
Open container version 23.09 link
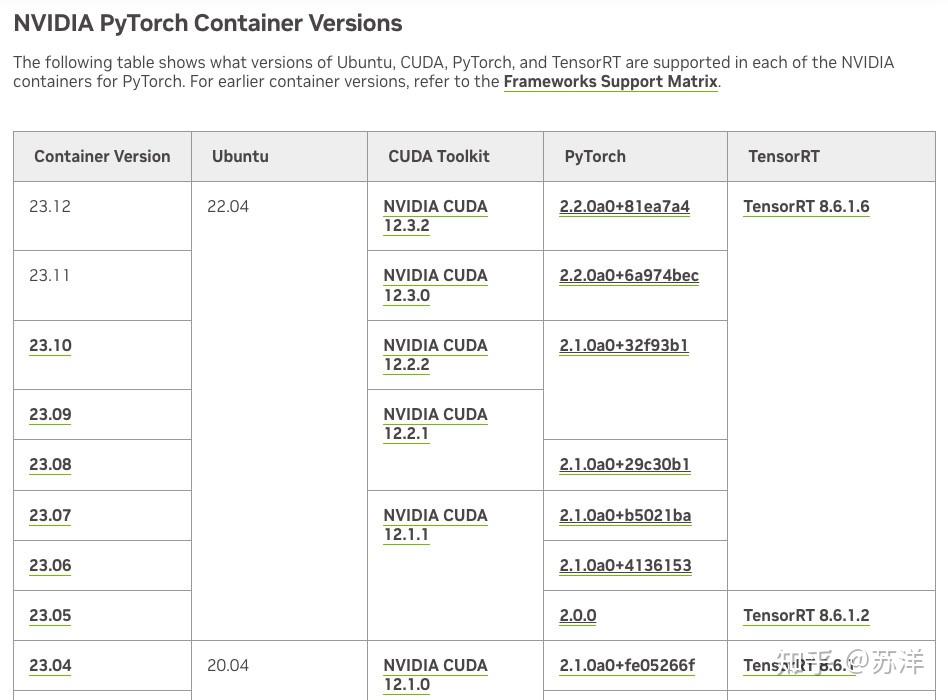coord(50,415)
